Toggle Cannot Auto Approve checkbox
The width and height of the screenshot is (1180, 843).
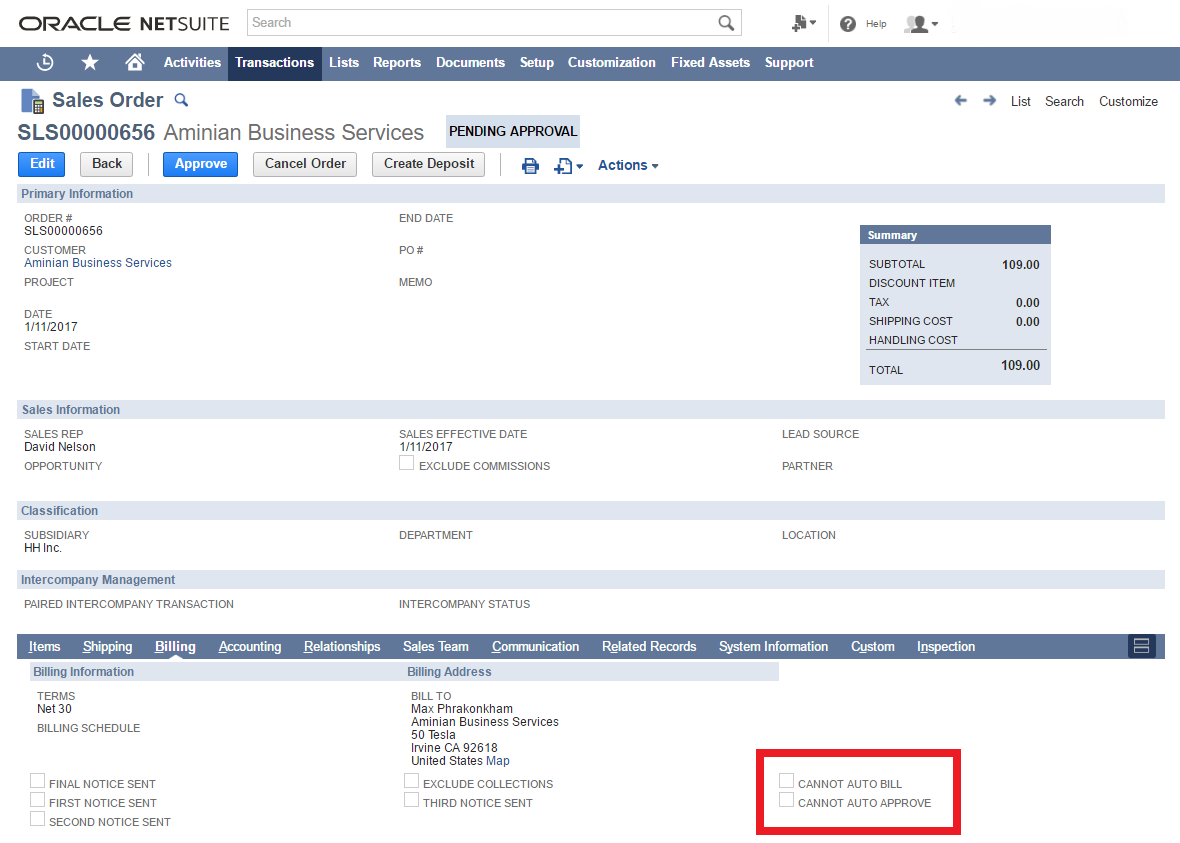tap(786, 799)
